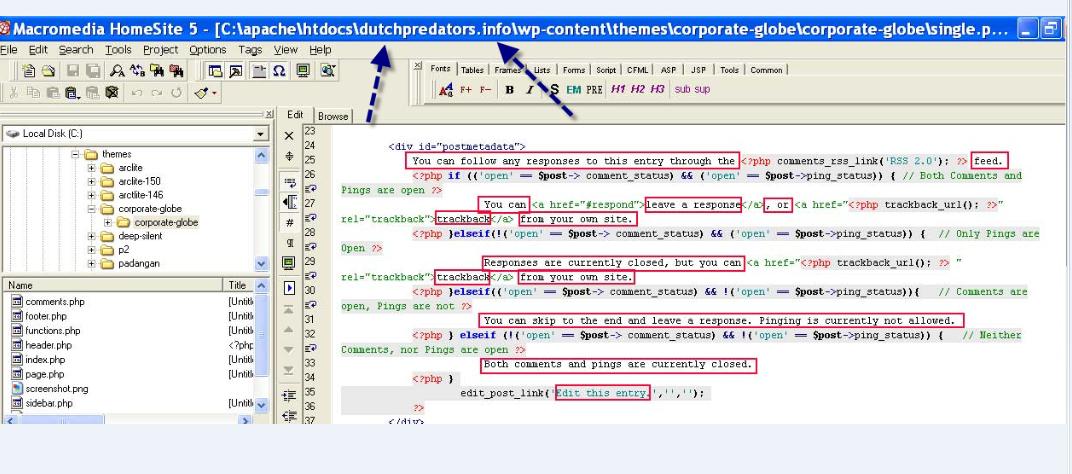Click the Extended Replace red binoculars icon
Screen dimensions: 1072x474
176,70
